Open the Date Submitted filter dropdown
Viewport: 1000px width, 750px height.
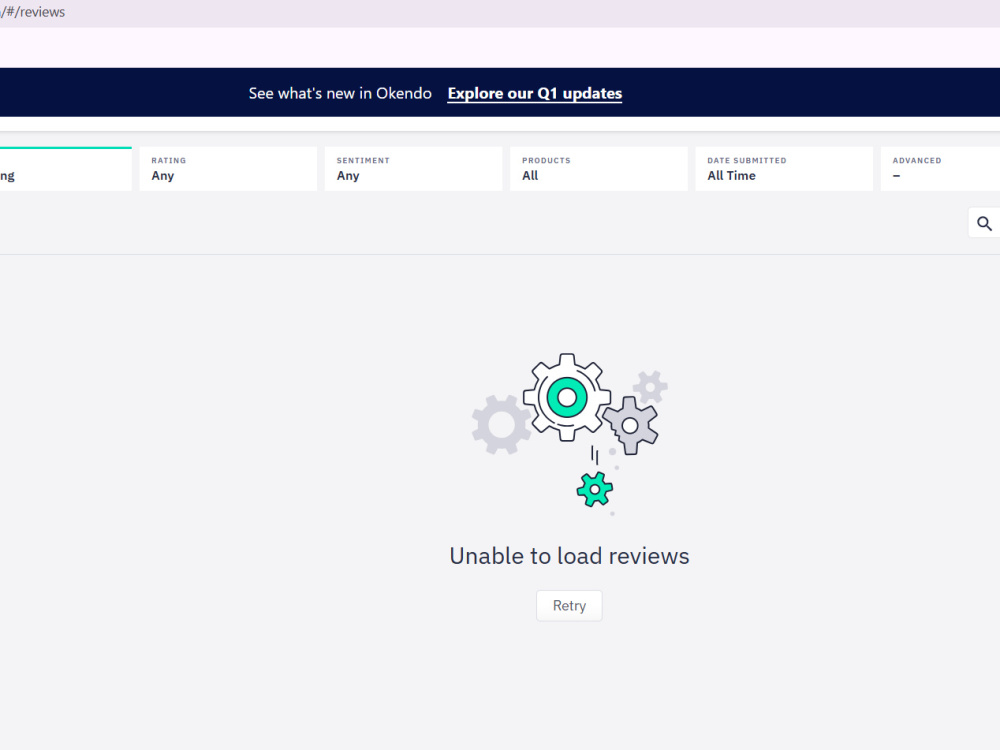click(x=784, y=169)
